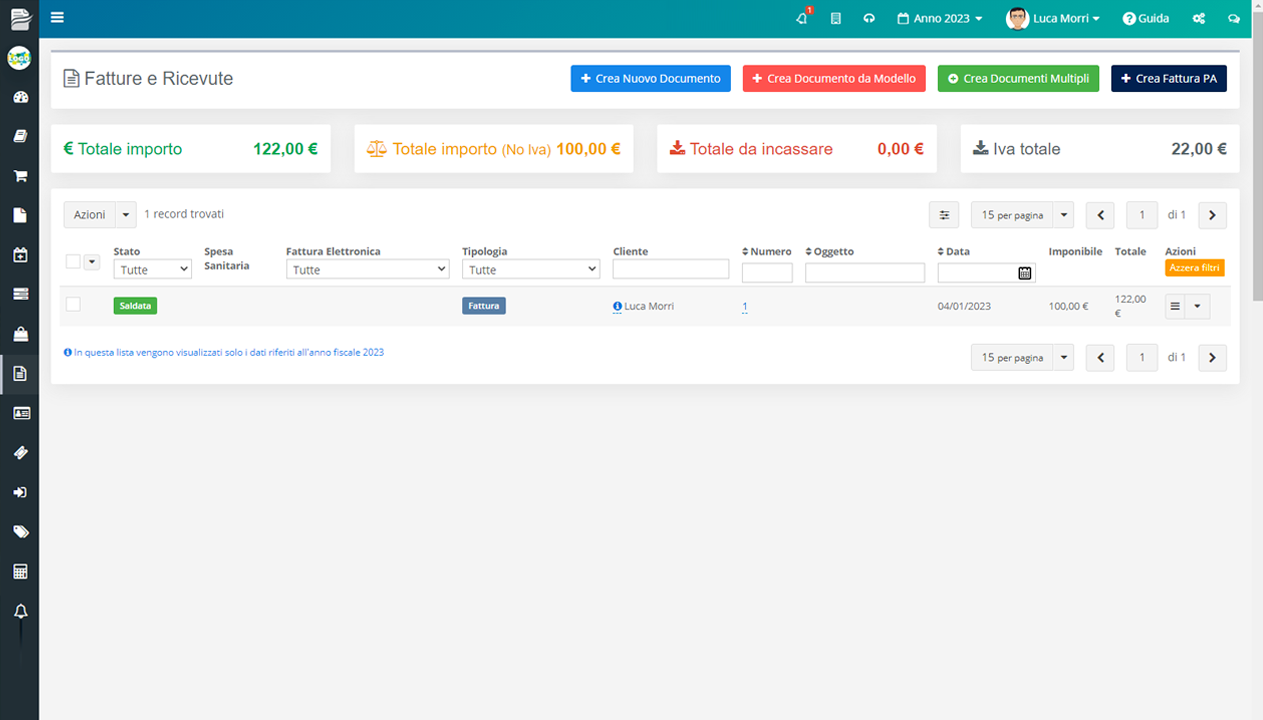The width and height of the screenshot is (1263, 720).
Task: Open the bell icon in sidebar
Action: click(x=20, y=611)
